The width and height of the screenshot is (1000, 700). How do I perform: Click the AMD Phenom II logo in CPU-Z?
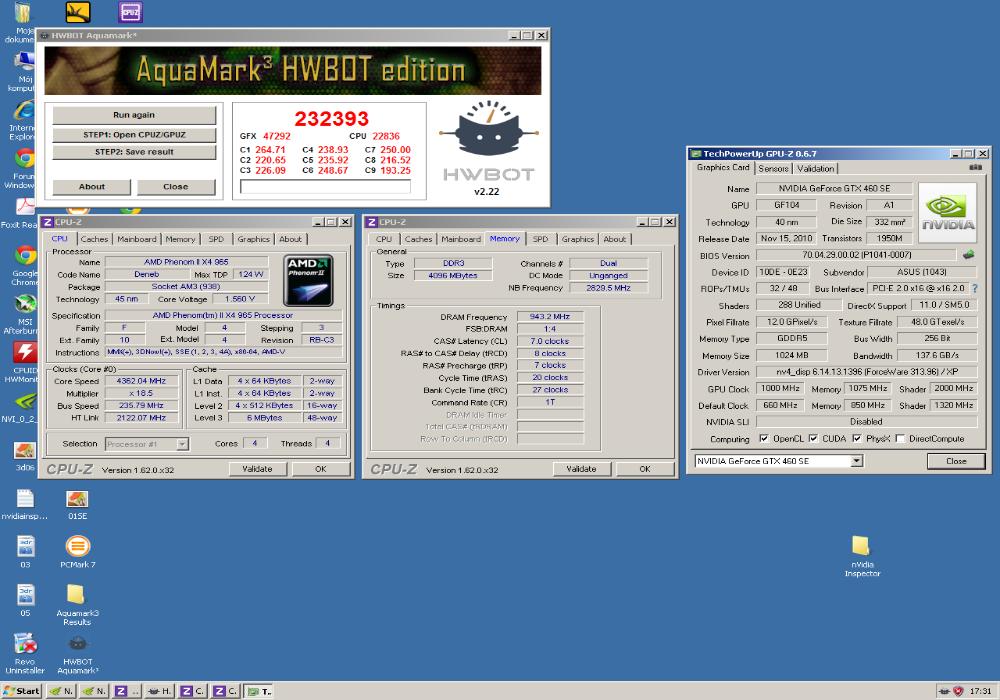pyautogui.click(x=308, y=281)
